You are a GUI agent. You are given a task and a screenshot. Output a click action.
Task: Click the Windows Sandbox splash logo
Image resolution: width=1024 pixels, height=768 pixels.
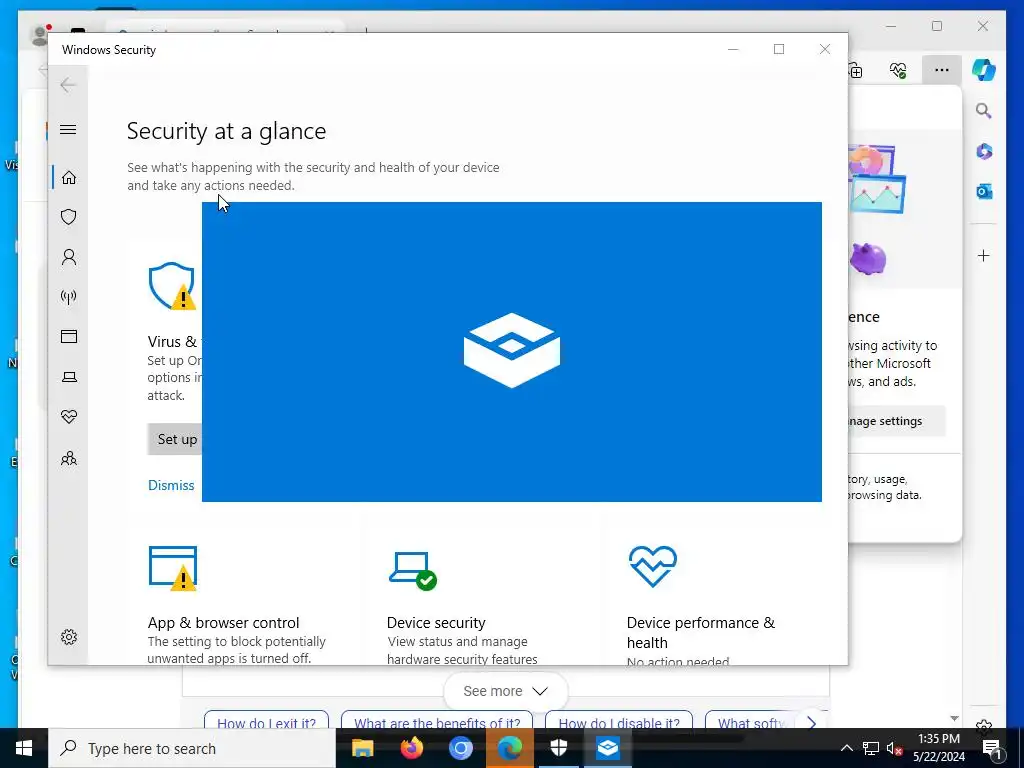511,350
